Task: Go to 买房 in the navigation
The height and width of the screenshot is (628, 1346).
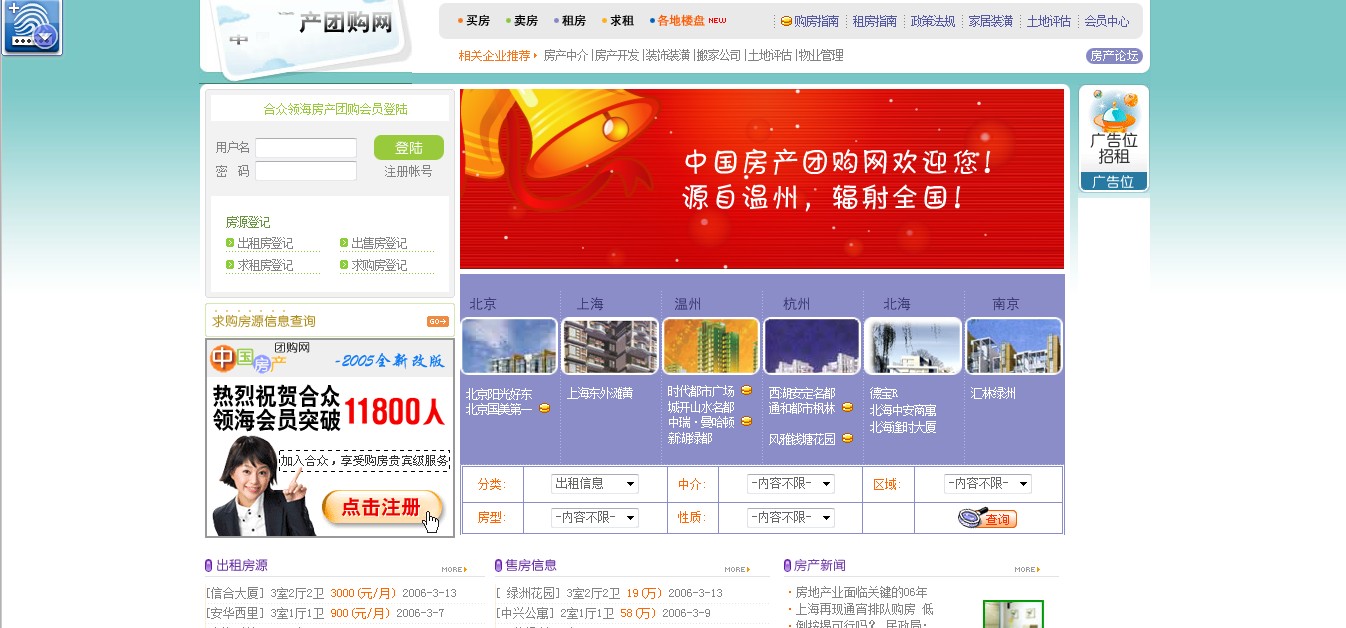Action: point(478,21)
